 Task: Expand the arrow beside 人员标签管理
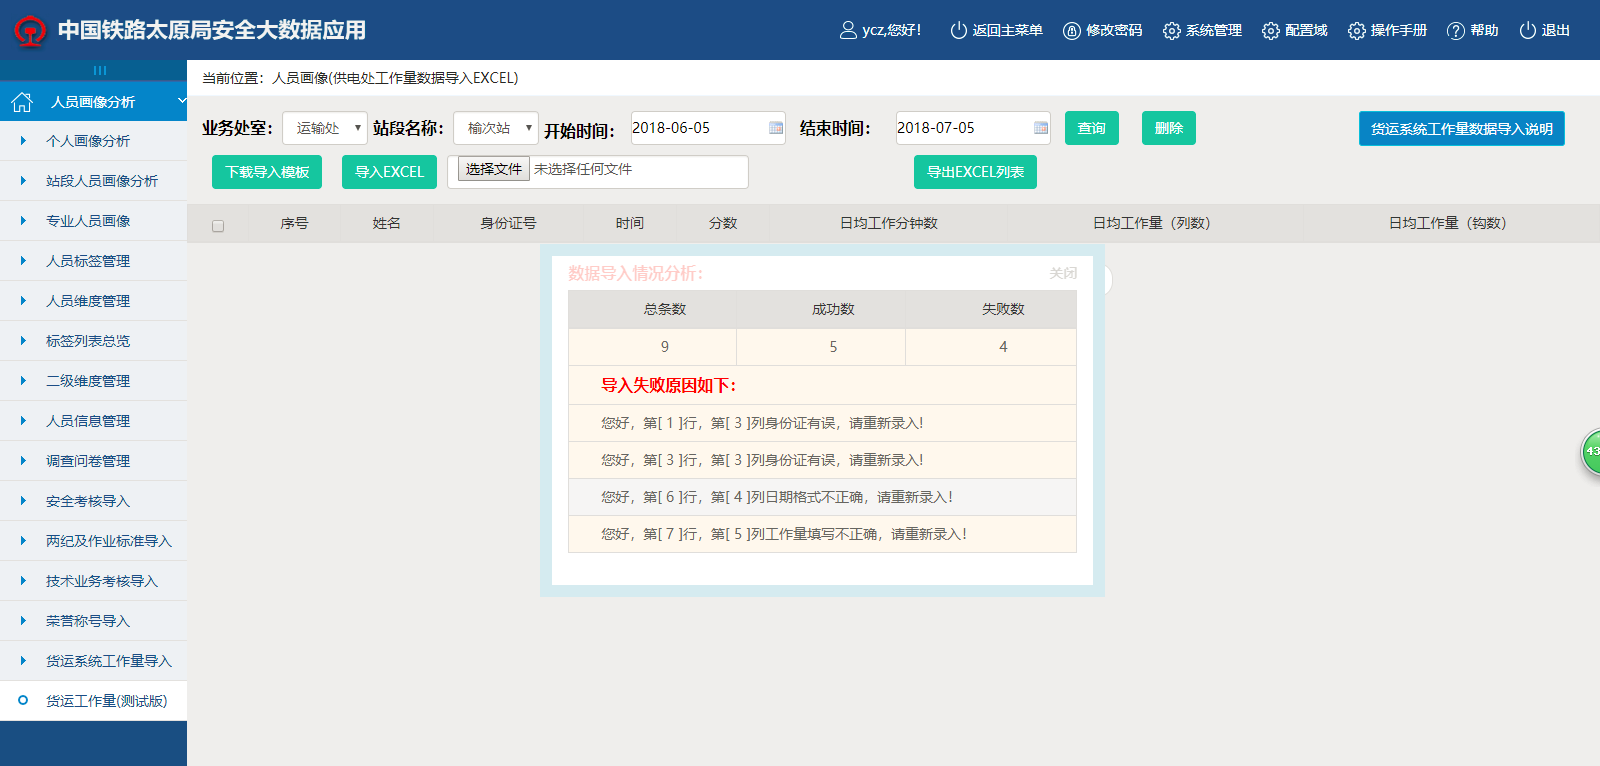[x=23, y=260]
